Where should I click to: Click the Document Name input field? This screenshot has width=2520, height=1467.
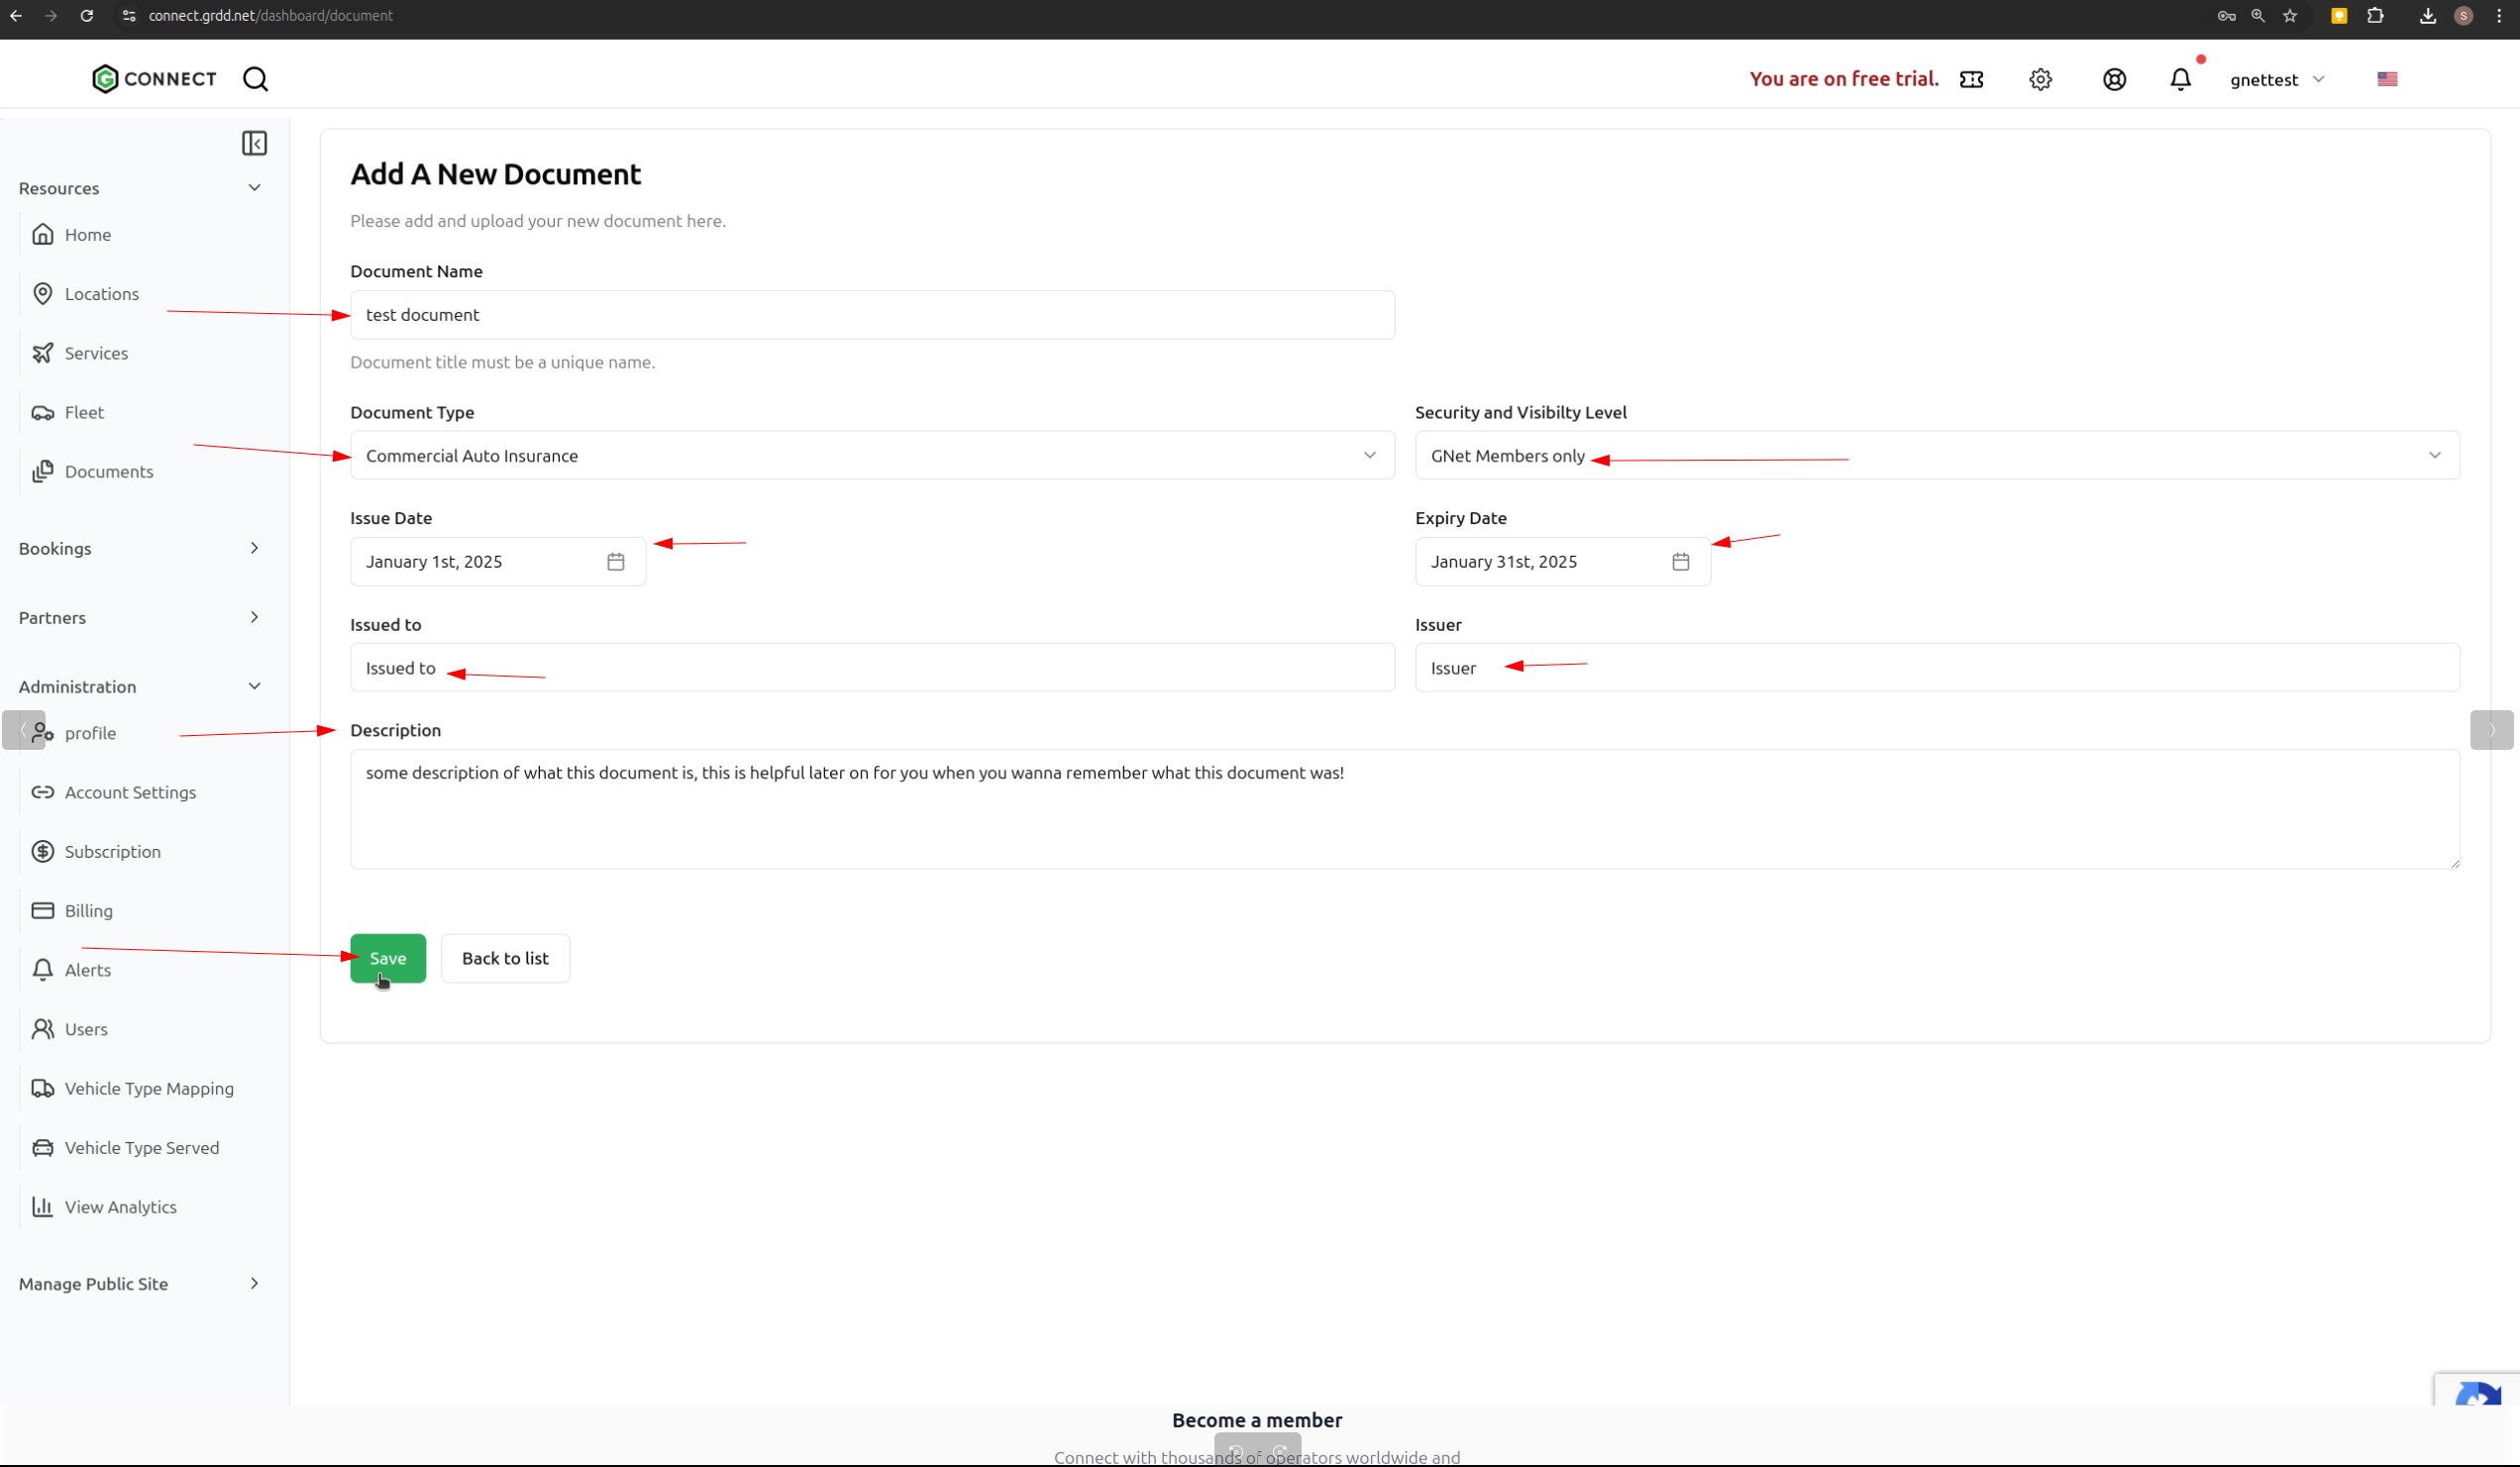coord(871,315)
